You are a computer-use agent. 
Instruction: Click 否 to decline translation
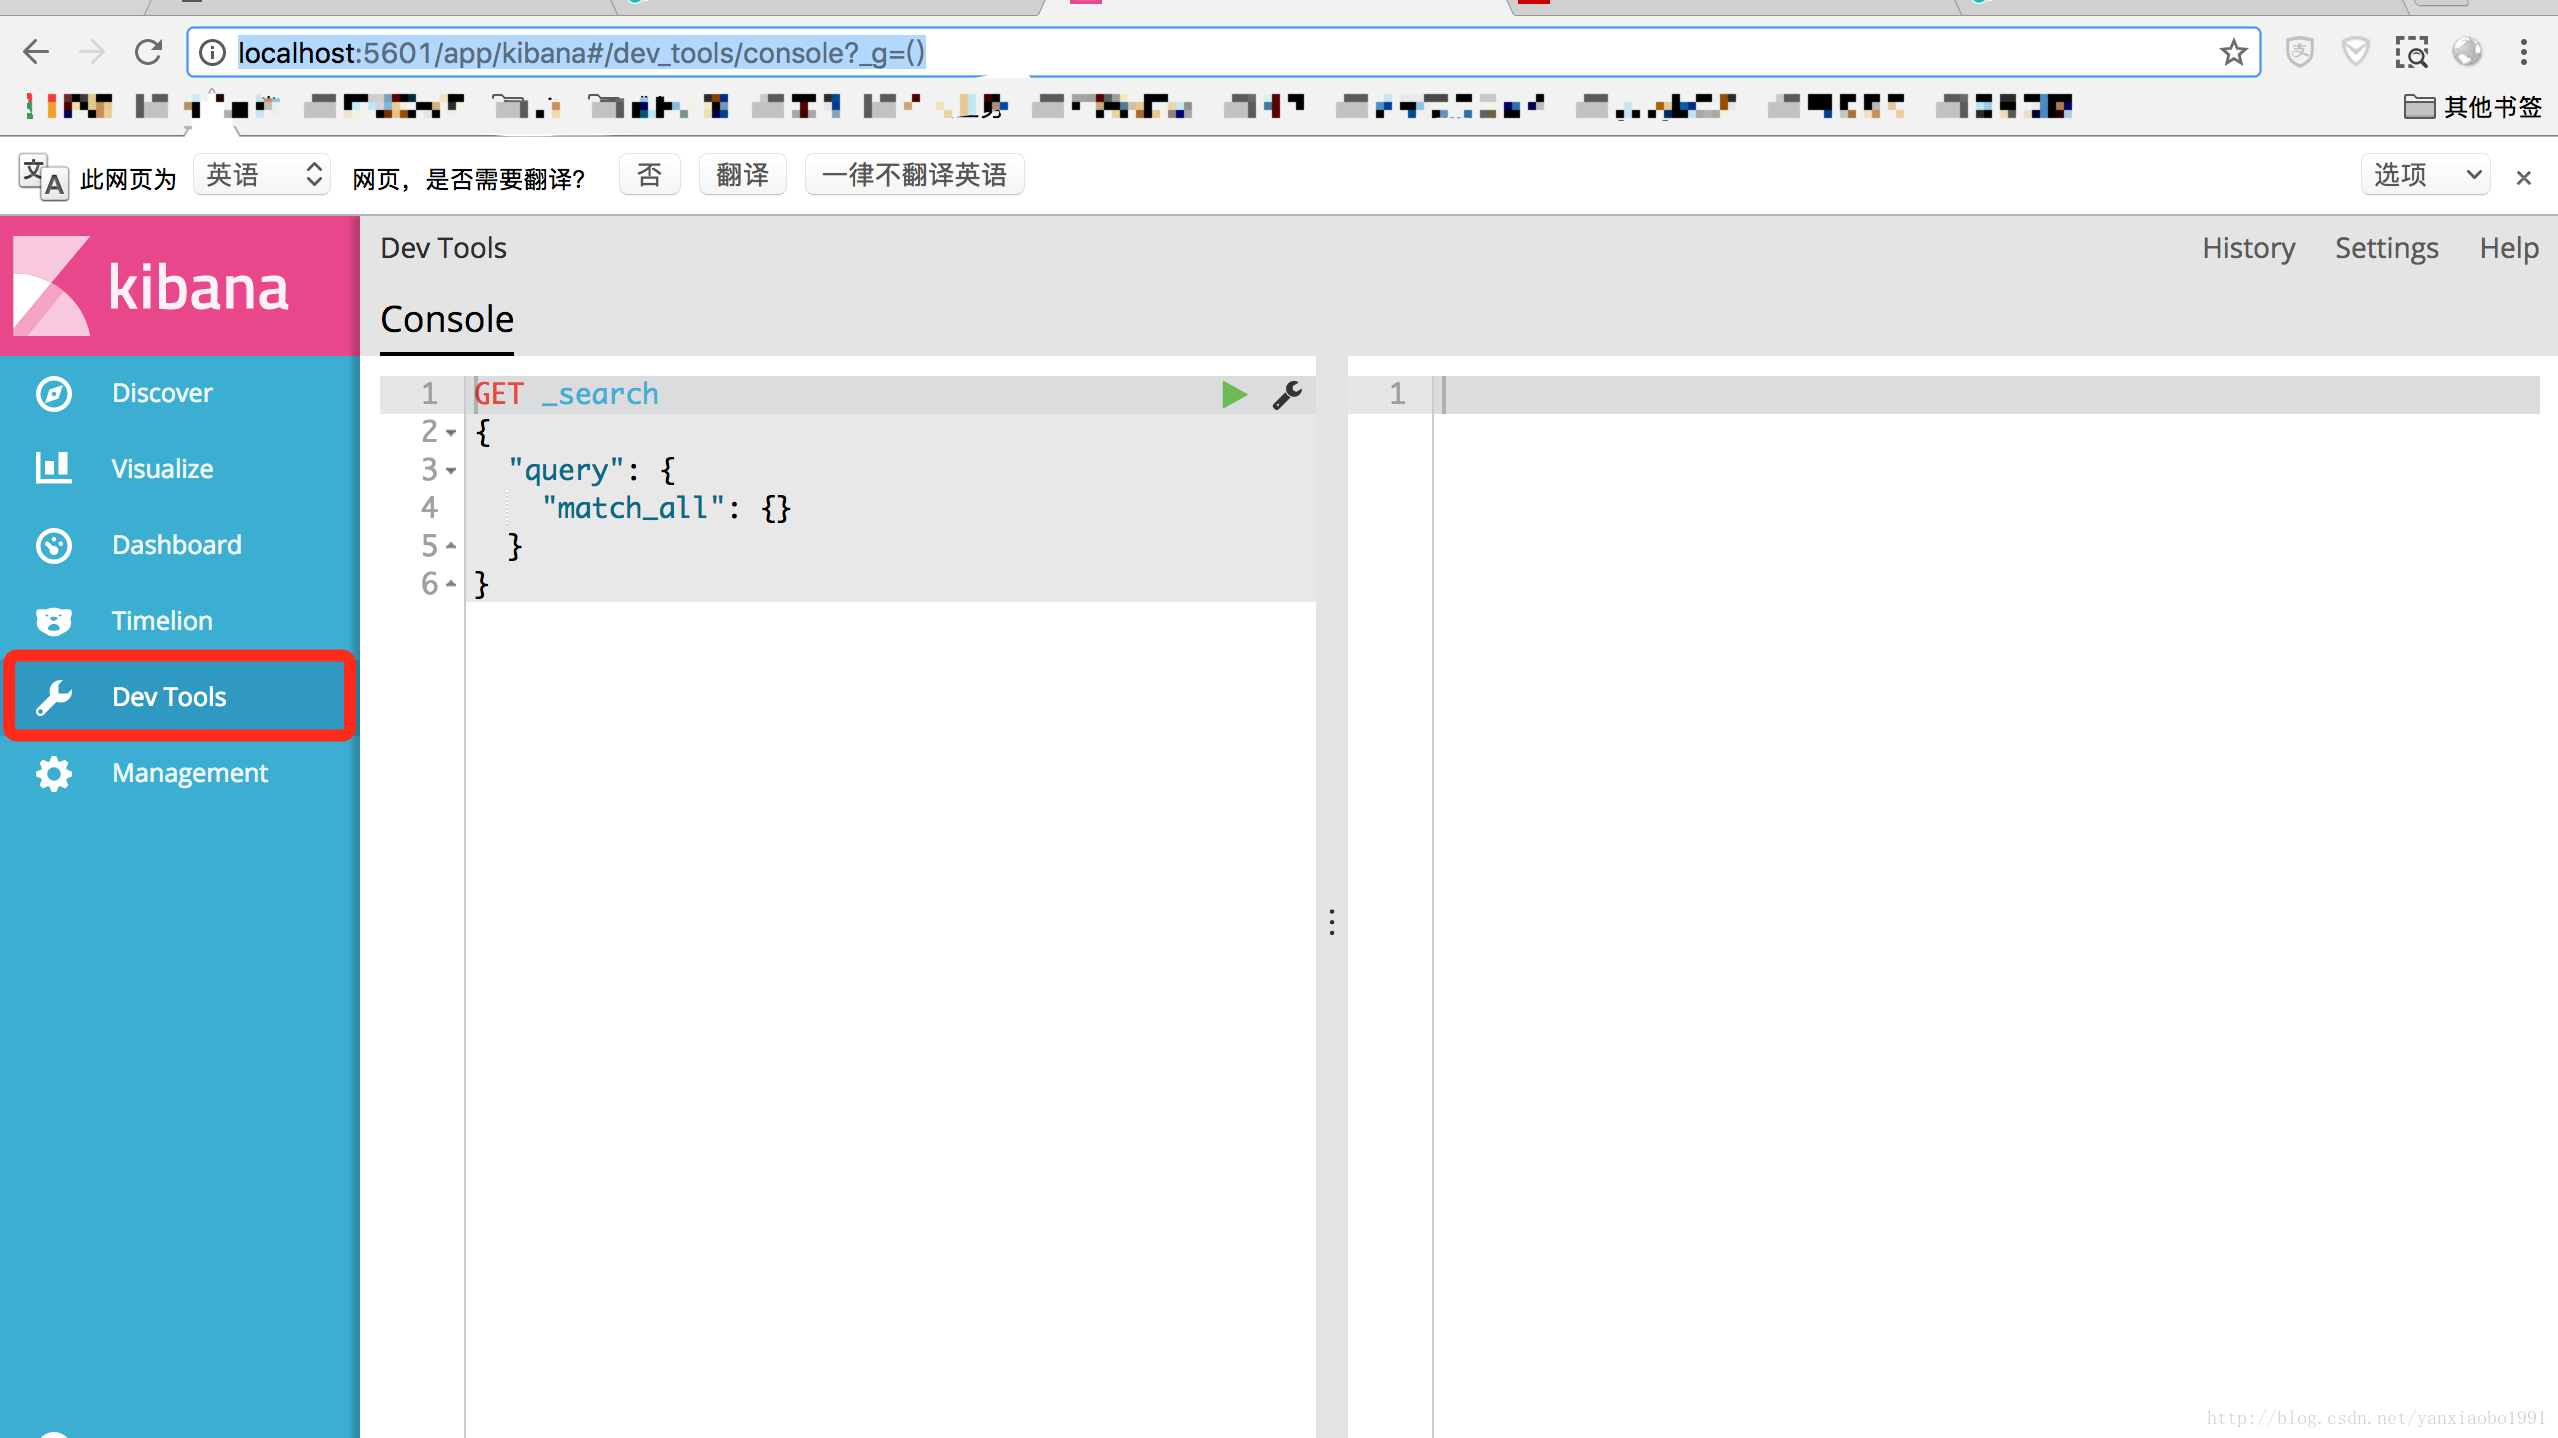[650, 175]
